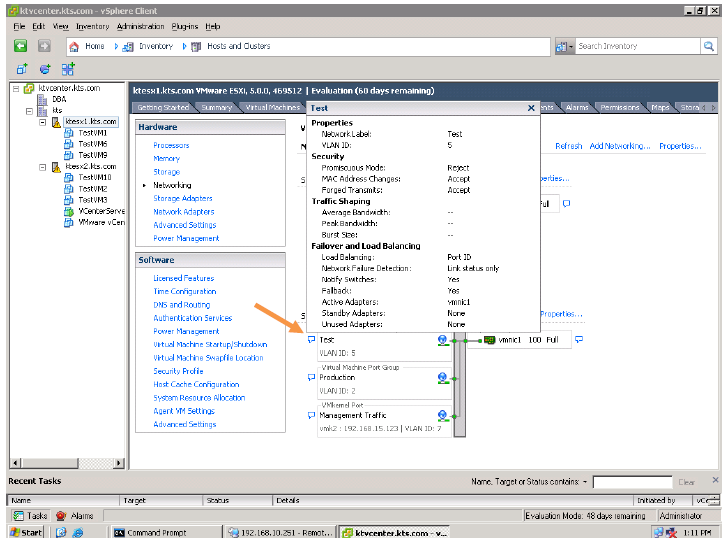The height and width of the screenshot is (538, 725).
Task: Click the Search Inventory input field
Action: tap(638, 46)
